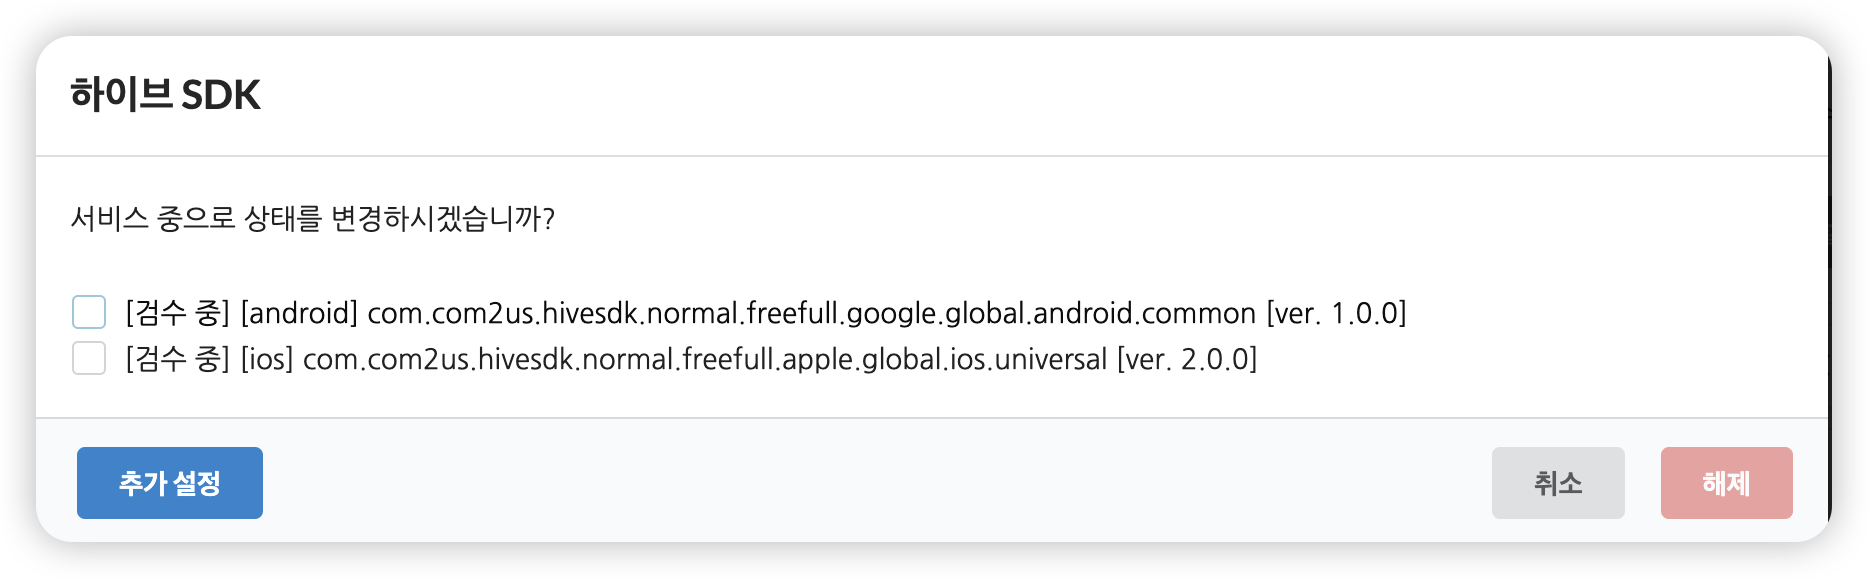
Task: Click the google.global.android.common package name
Action: (1051, 313)
